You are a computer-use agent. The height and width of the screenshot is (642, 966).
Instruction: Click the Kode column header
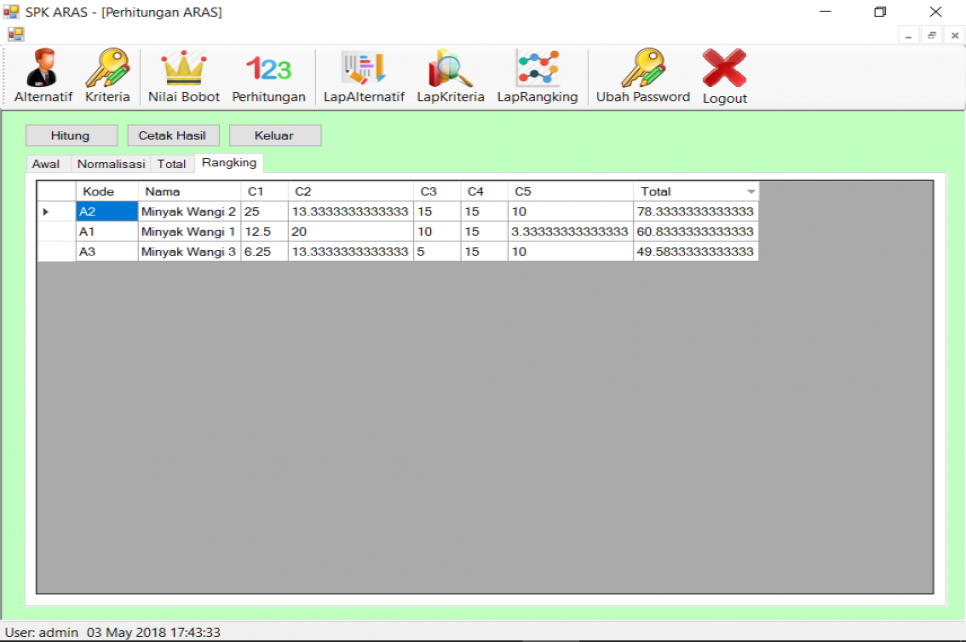point(105,191)
